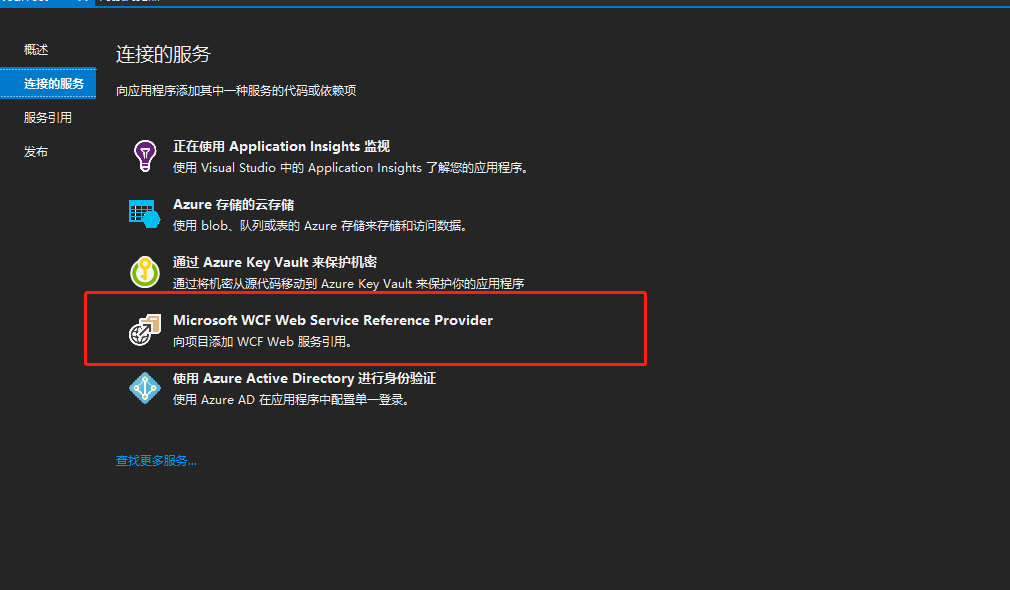Click the 连接的服务 page heading
Image resolution: width=1010 pixels, height=590 pixels.
point(164,54)
